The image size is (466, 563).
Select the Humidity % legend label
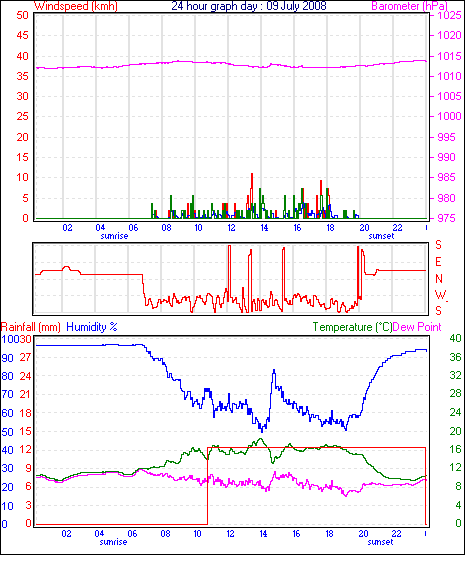coord(92,327)
